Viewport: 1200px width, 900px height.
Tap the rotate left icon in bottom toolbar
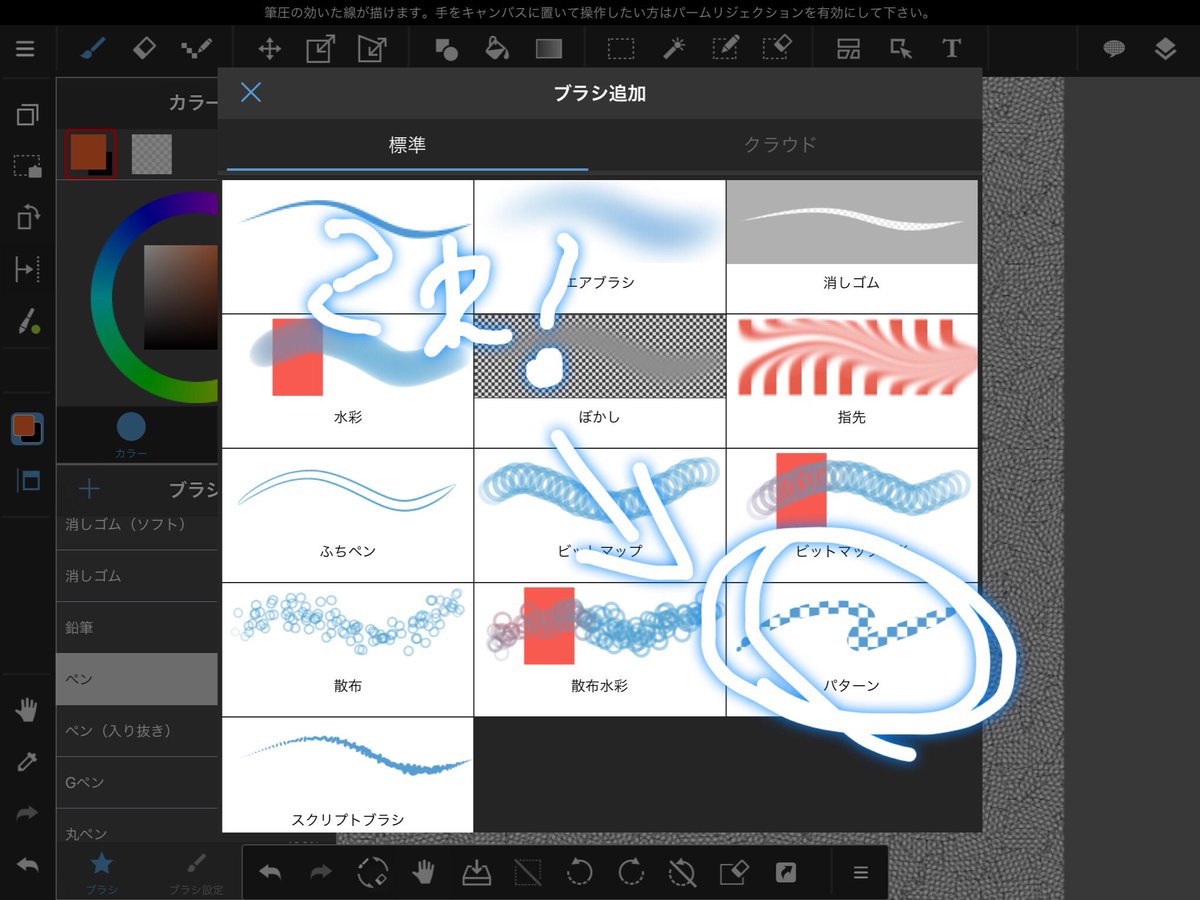(x=579, y=872)
